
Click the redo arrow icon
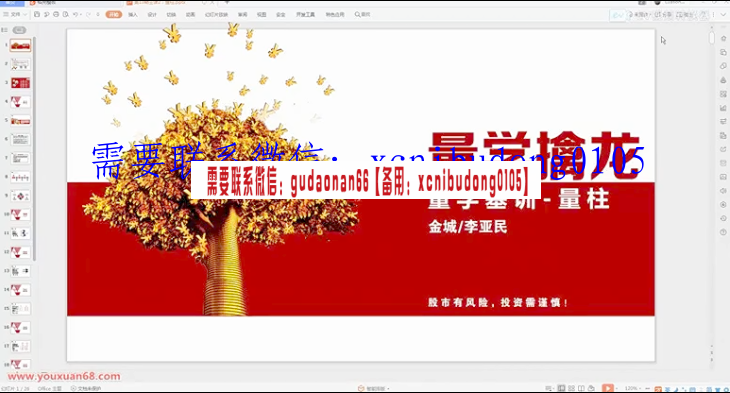88,14
